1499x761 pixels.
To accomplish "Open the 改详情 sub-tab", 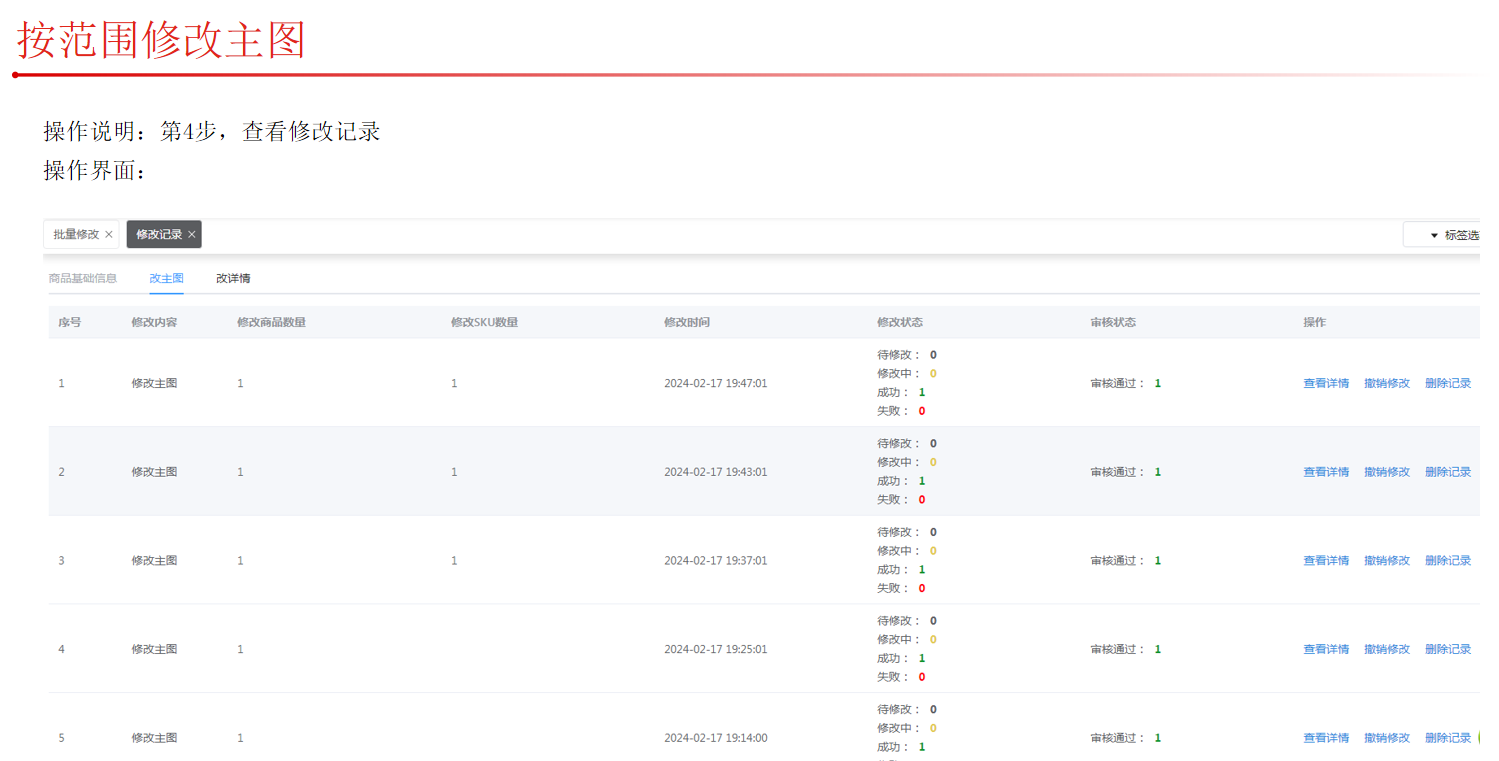I will click(233, 278).
